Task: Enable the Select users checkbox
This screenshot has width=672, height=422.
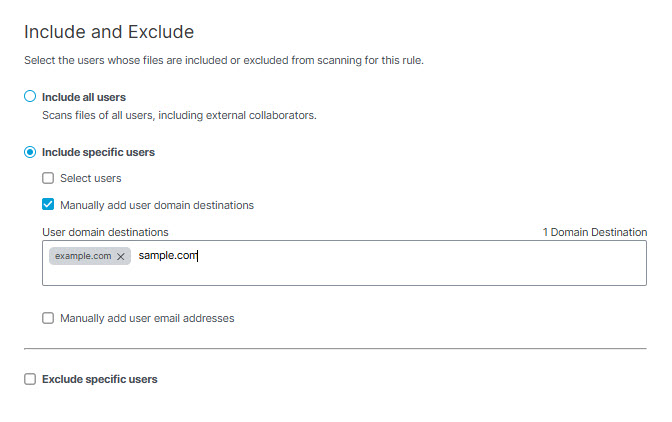Action: [x=48, y=178]
